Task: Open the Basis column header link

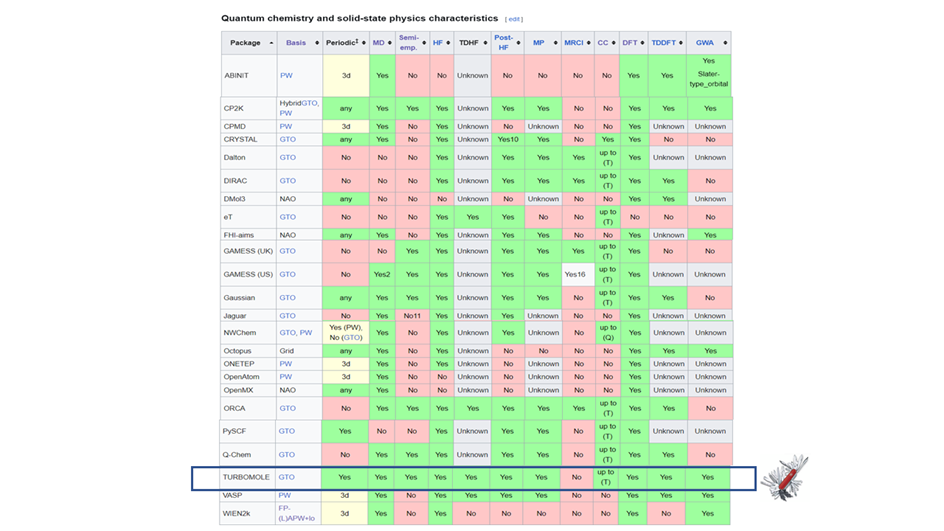Action: [295, 43]
